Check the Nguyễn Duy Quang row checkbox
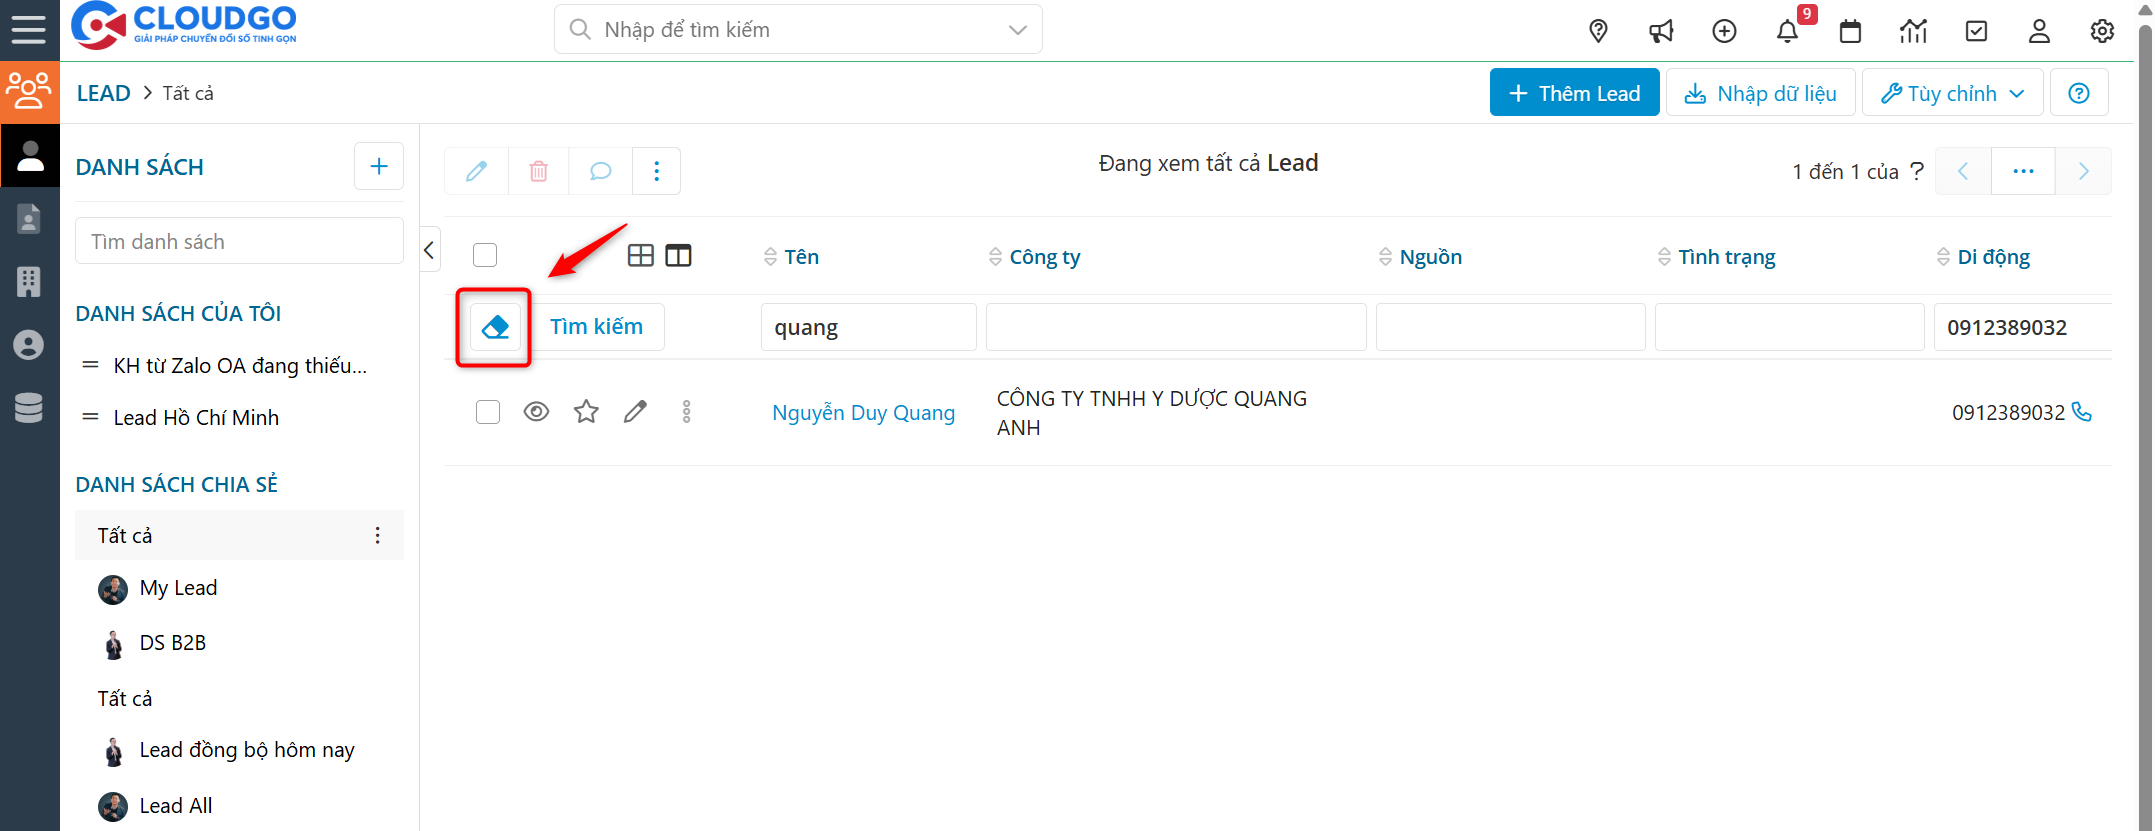Screen dimensions: 2155x831 (488, 412)
